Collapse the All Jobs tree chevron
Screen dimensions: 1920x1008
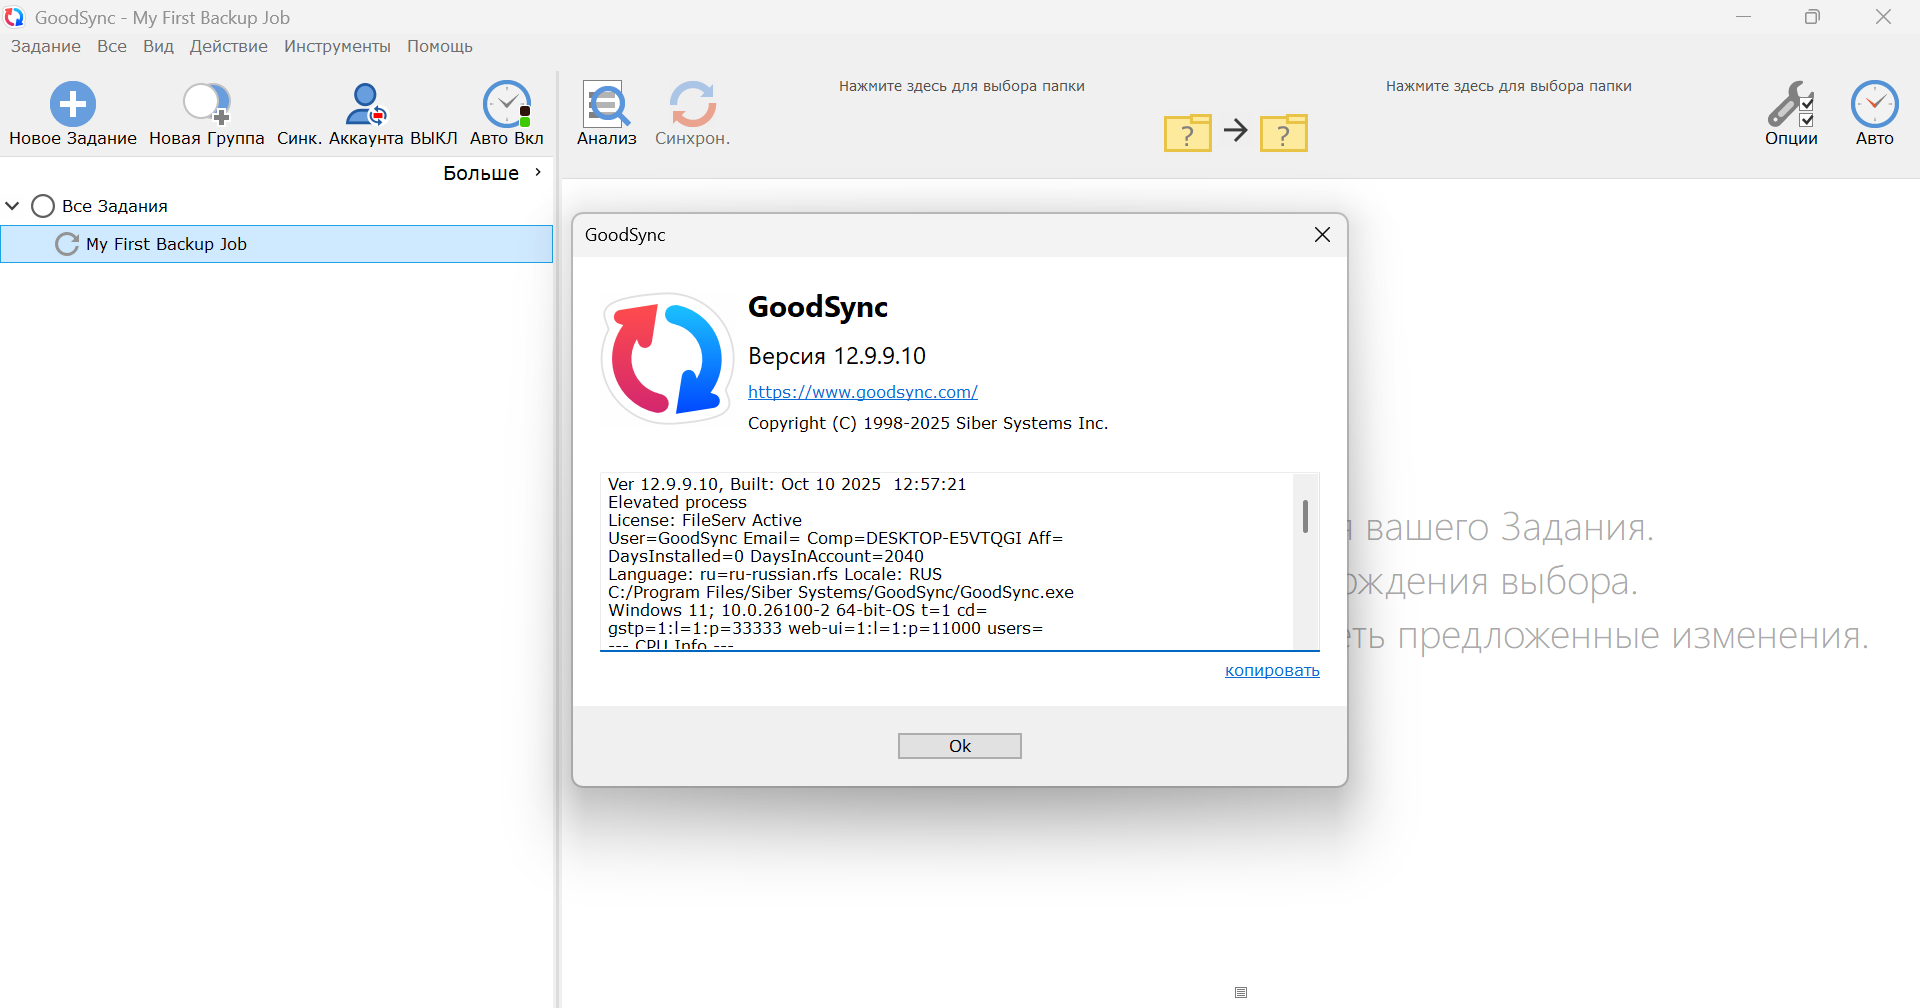click(13, 206)
